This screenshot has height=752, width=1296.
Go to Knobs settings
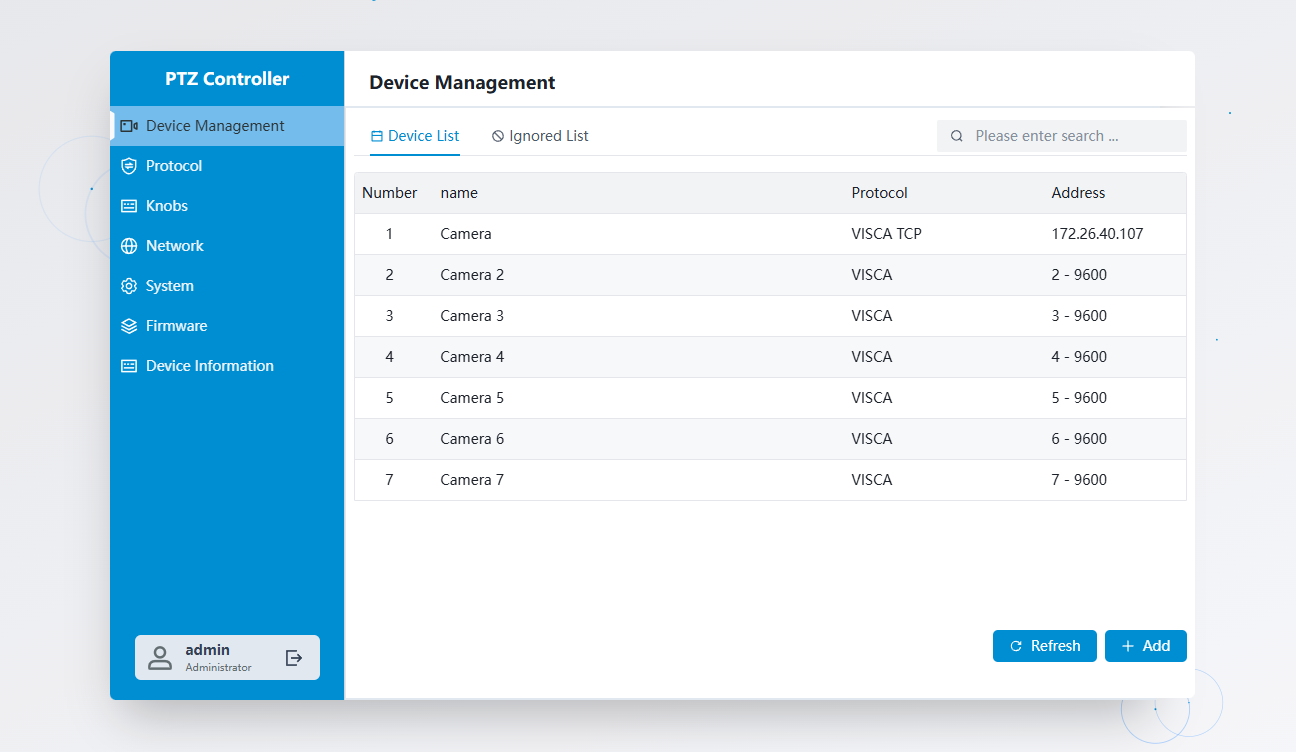227,206
